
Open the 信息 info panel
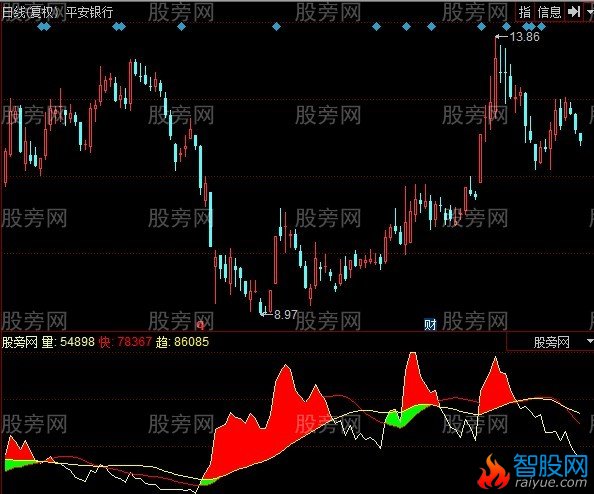tap(549, 12)
